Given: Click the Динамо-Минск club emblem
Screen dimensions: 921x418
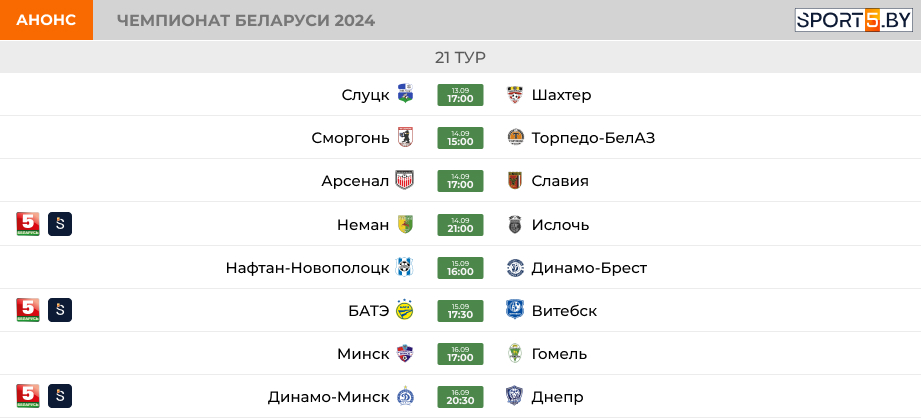Looking at the screenshot, I should [405, 396].
